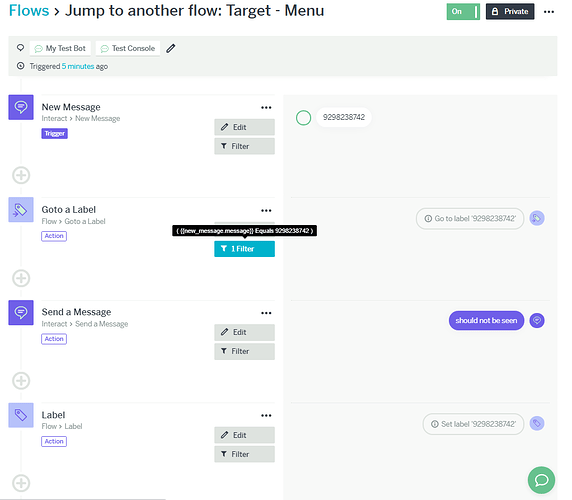Go back to the Flows breadcrumb link
The height and width of the screenshot is (500, 572).
tap(29, 11)
